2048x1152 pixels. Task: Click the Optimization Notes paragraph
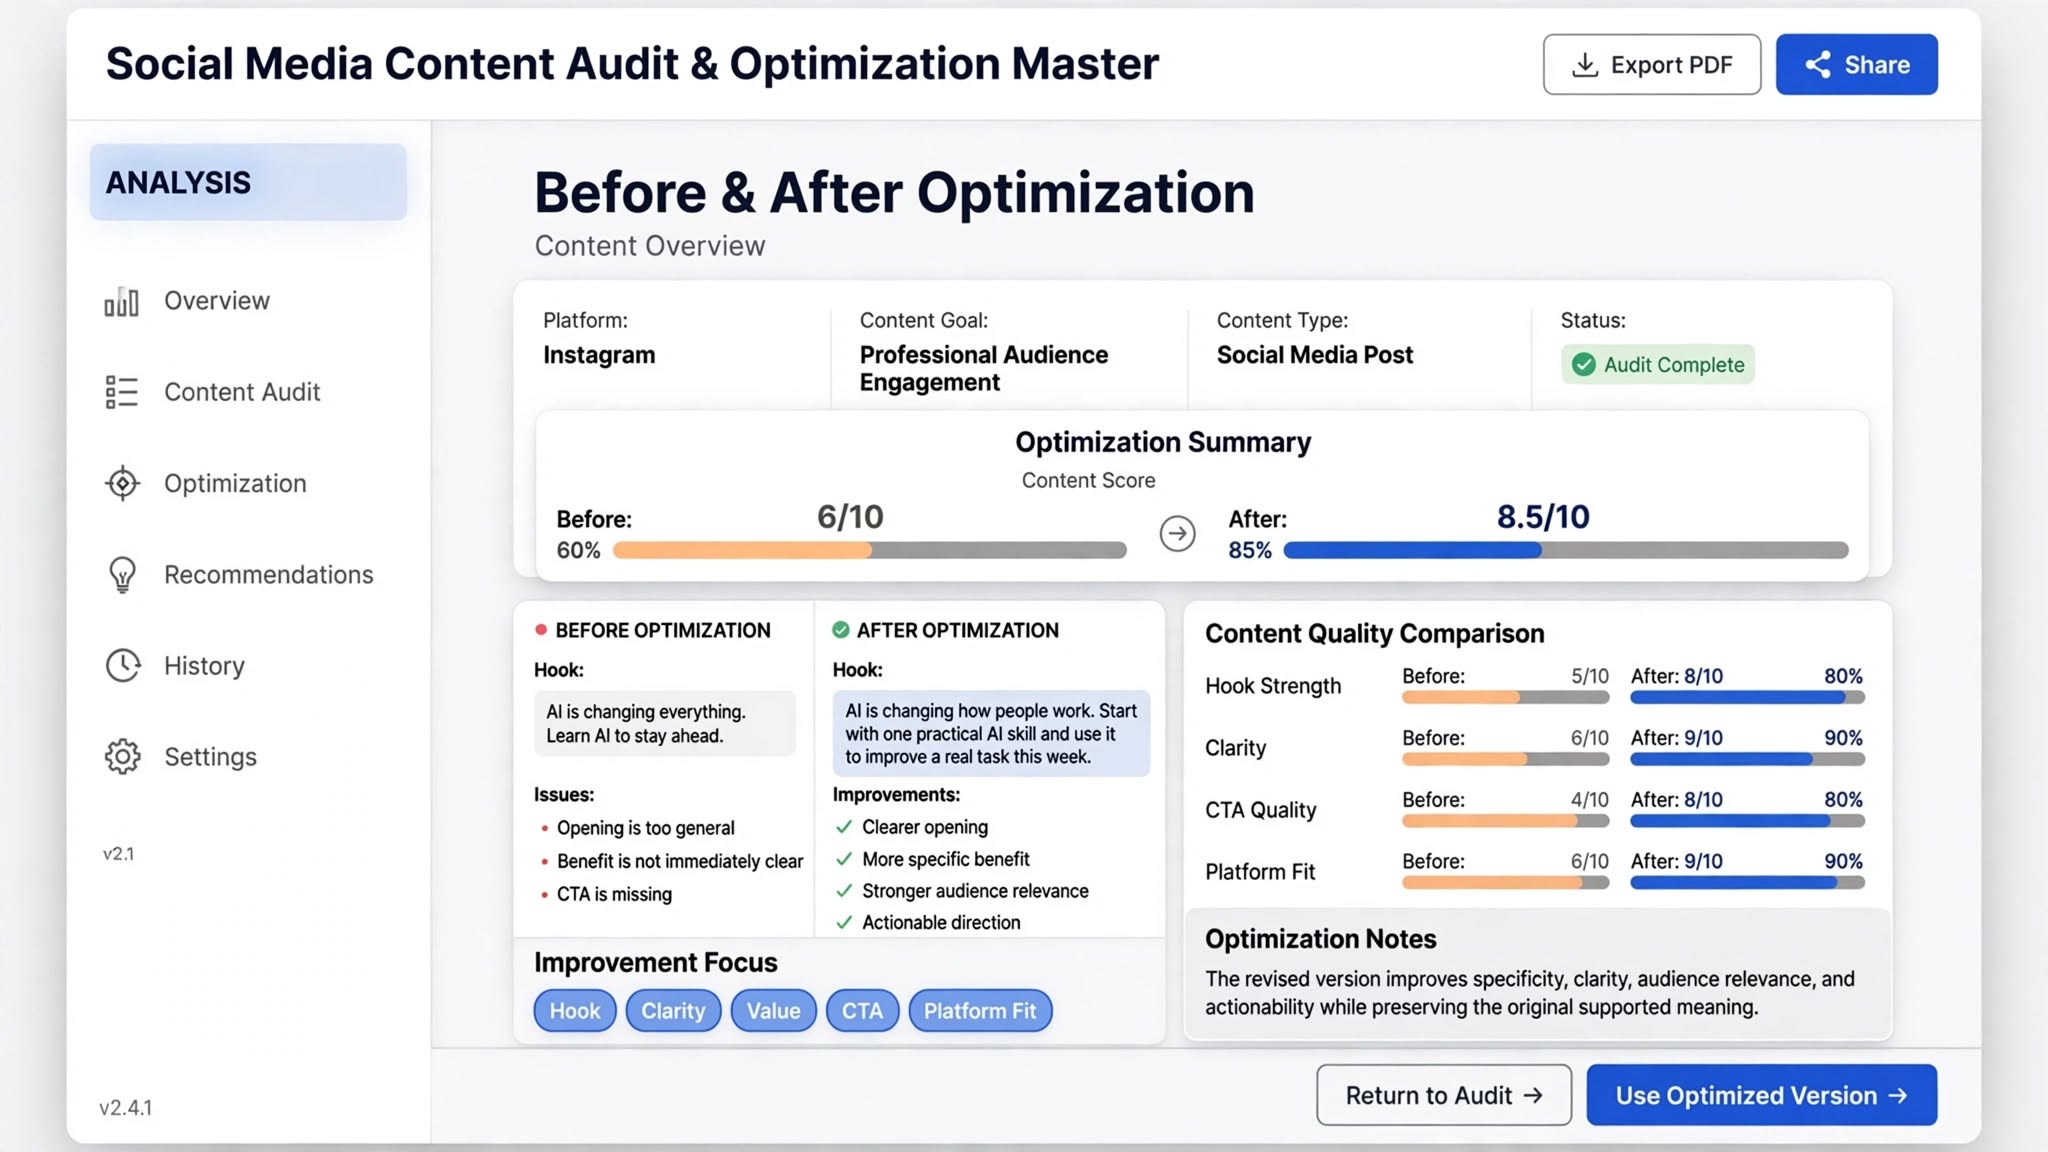(1530, 993)
